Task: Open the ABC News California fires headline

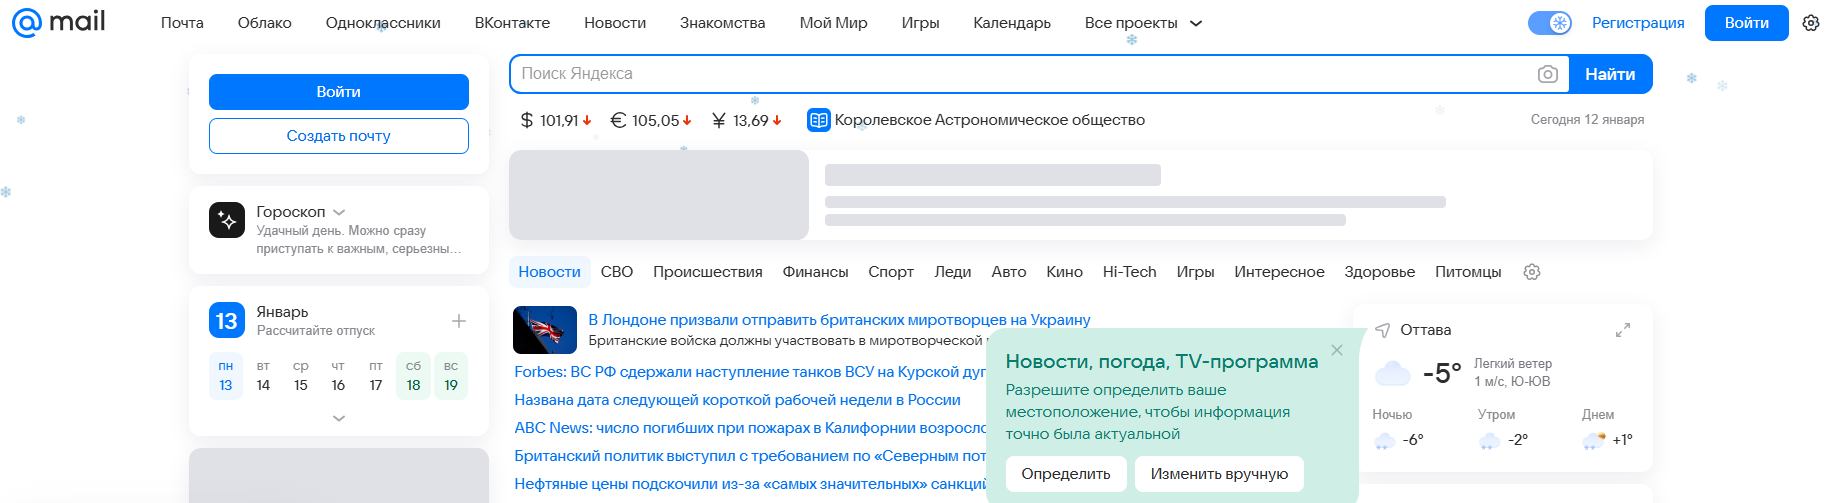Action: coord(750,428)
